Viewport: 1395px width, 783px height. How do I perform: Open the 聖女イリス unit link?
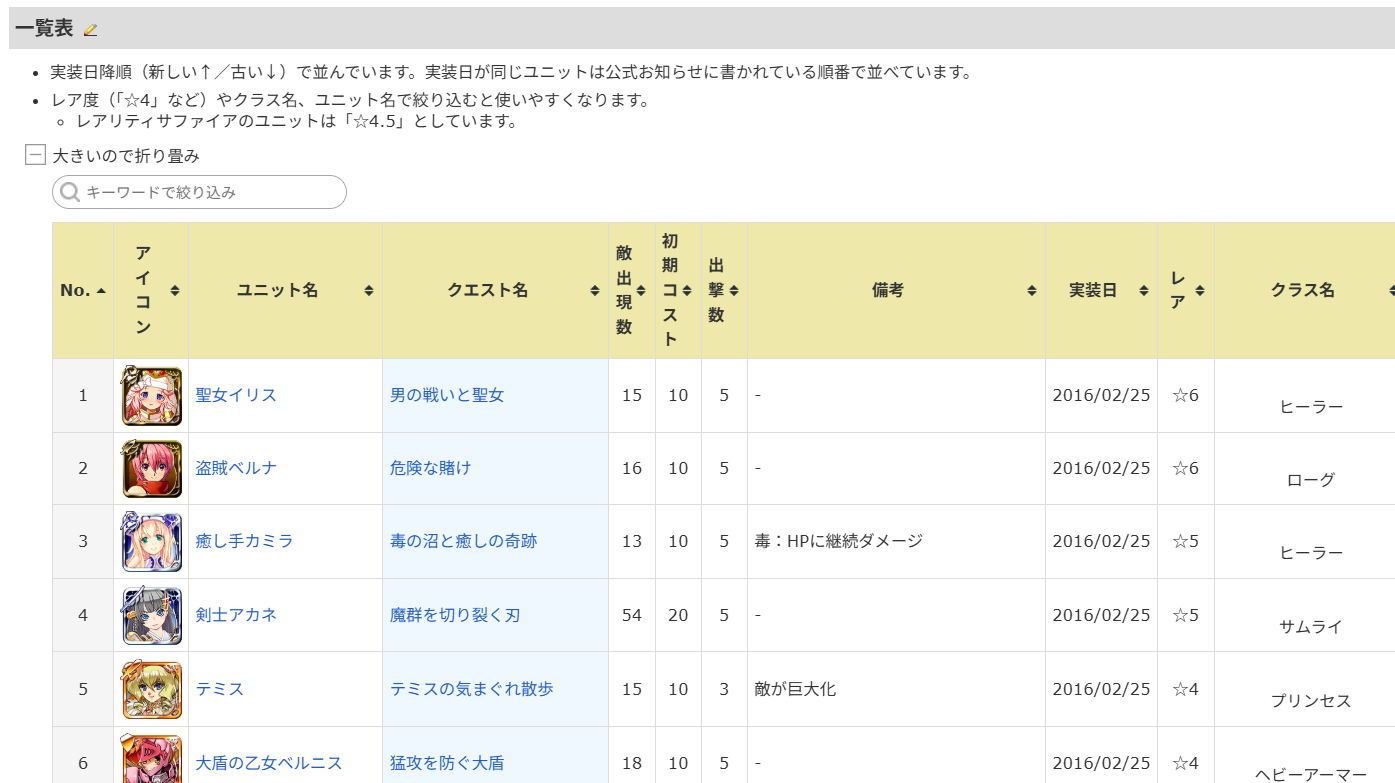(236, 395)
